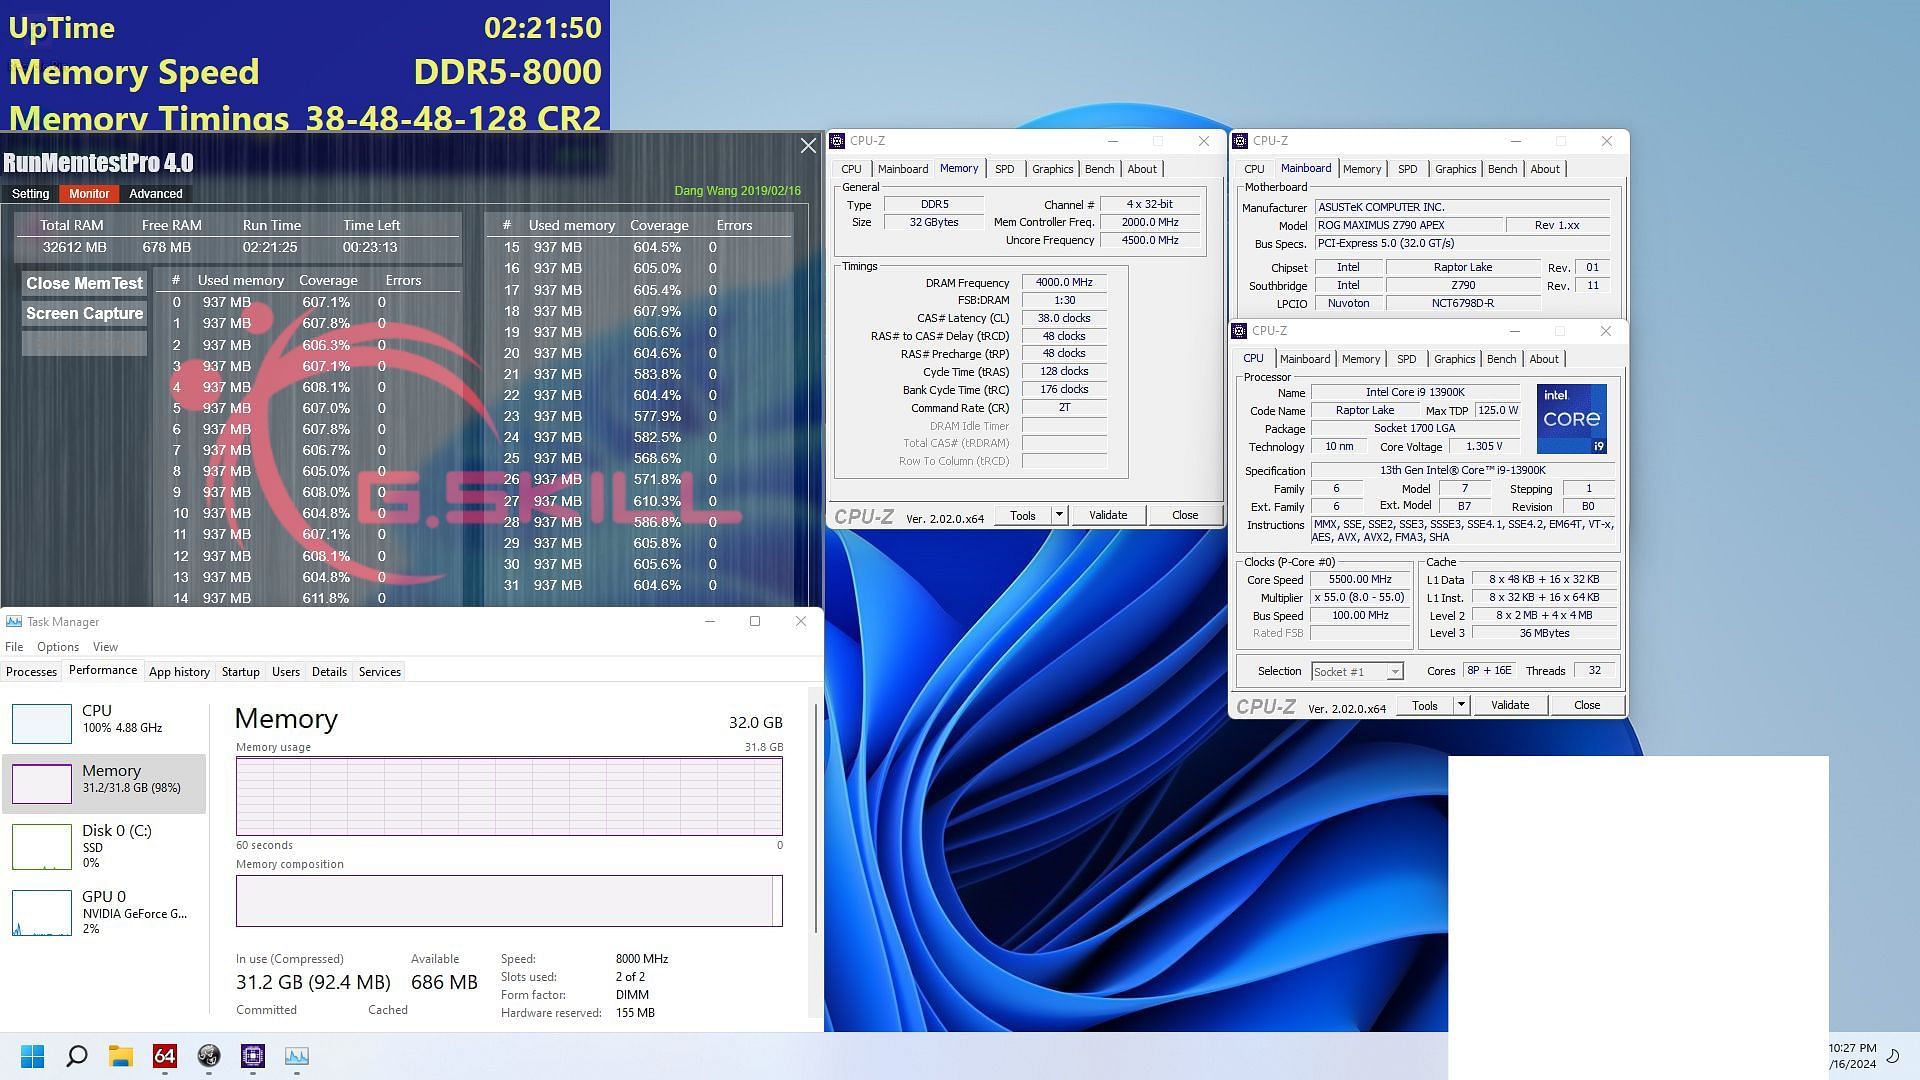Click the App history tab in Task Manager

(178, 670)
